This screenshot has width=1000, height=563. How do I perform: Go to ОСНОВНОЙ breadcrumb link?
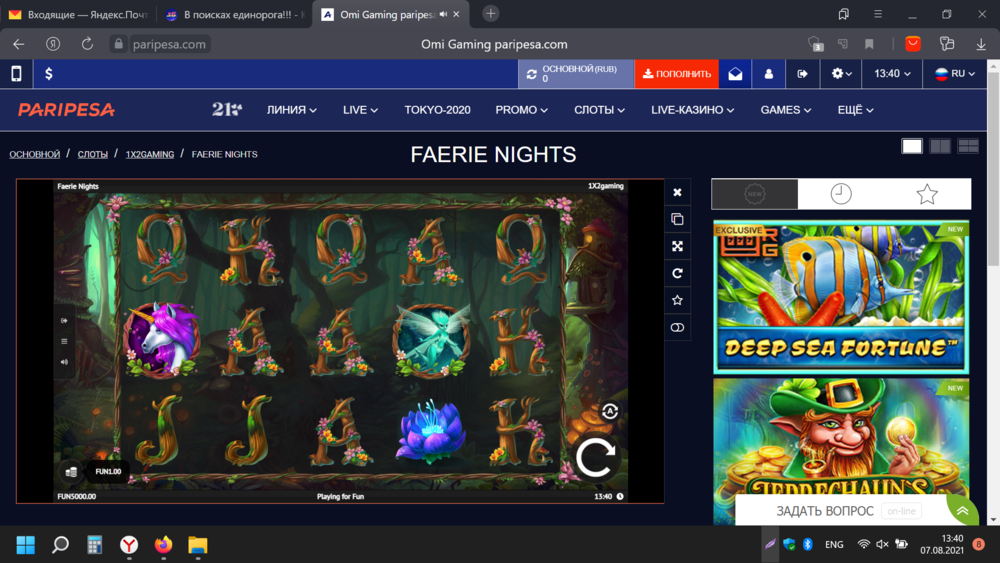click(x=34, y=154)
